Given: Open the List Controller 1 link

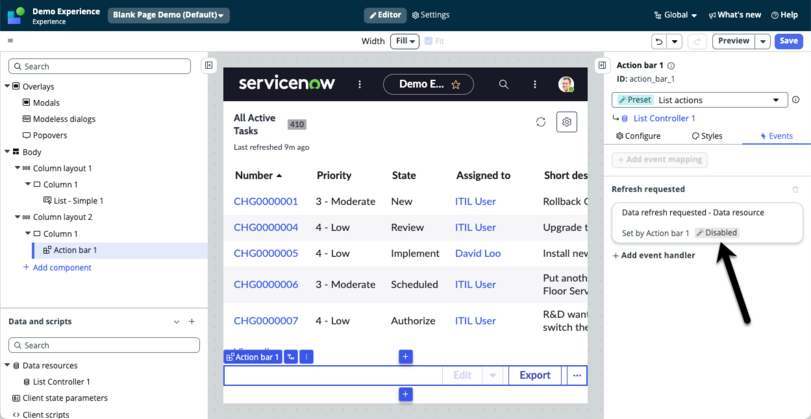Looking at the screenshot, I should [664, 118].
